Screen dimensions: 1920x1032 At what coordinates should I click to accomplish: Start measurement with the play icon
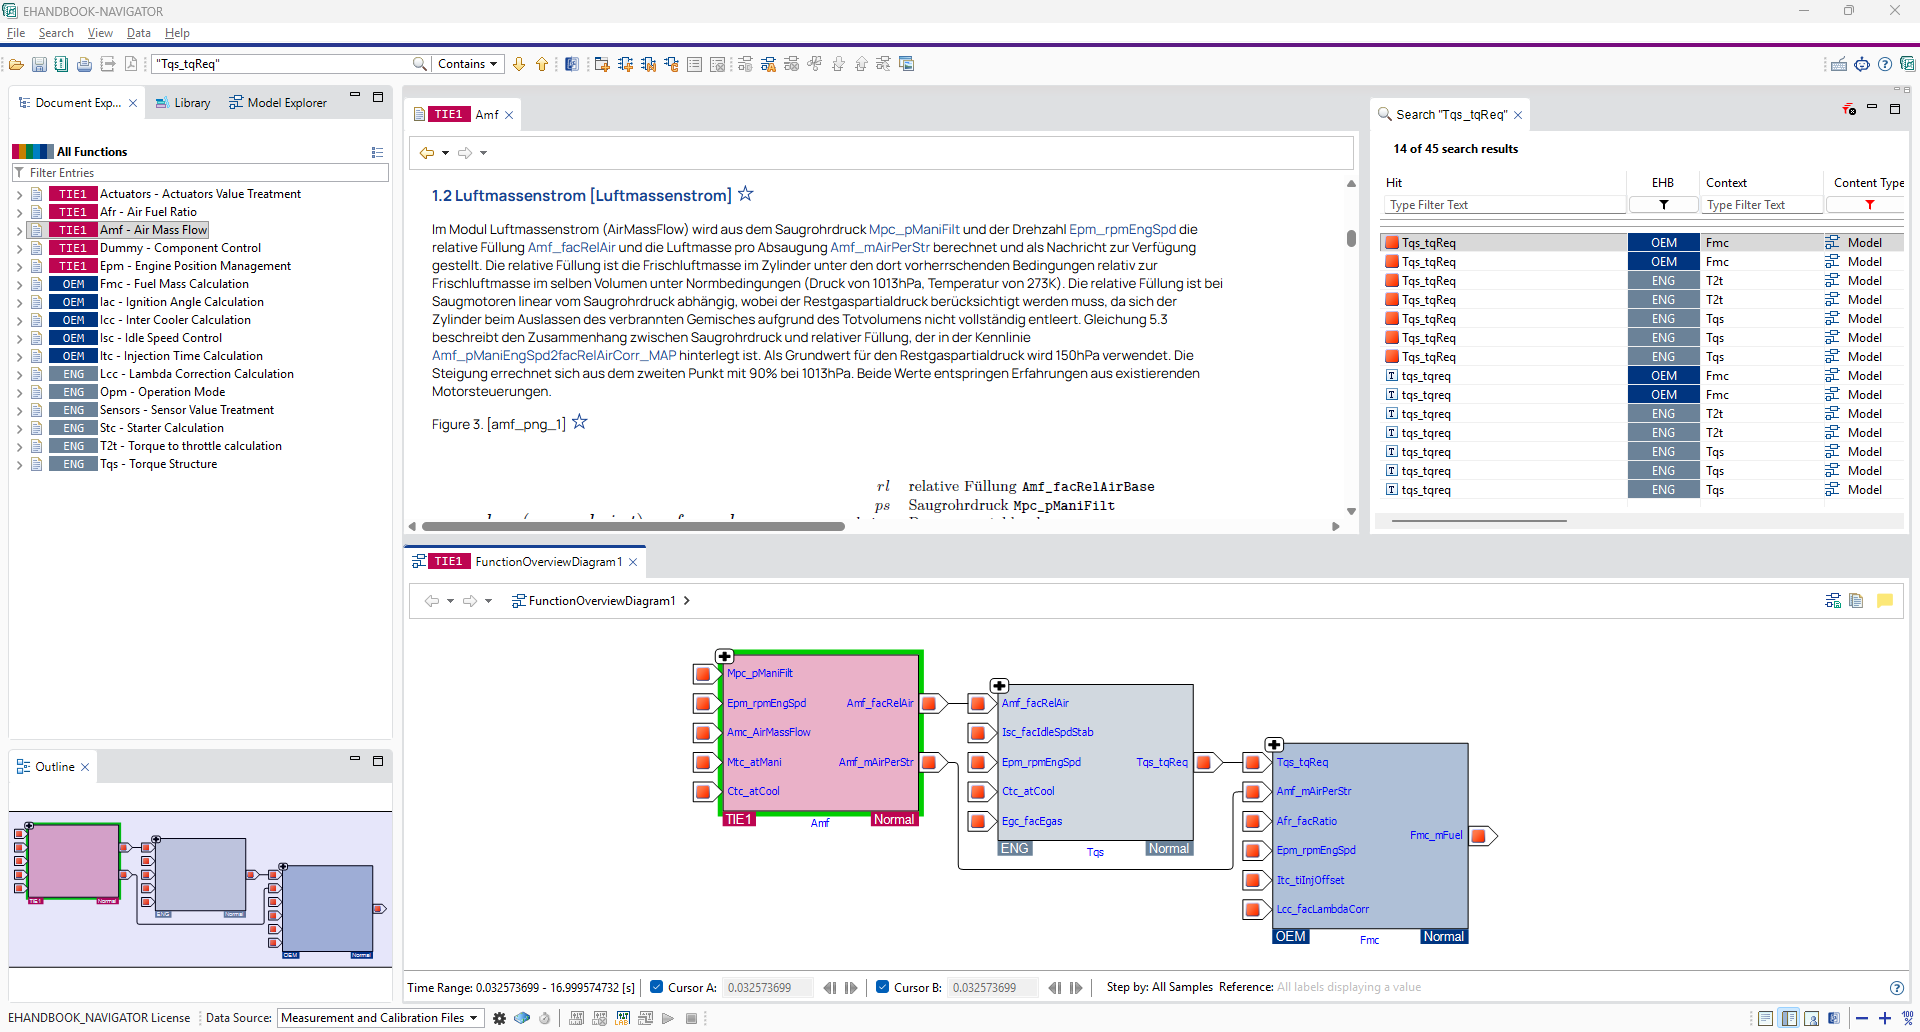click(668, 1018)
